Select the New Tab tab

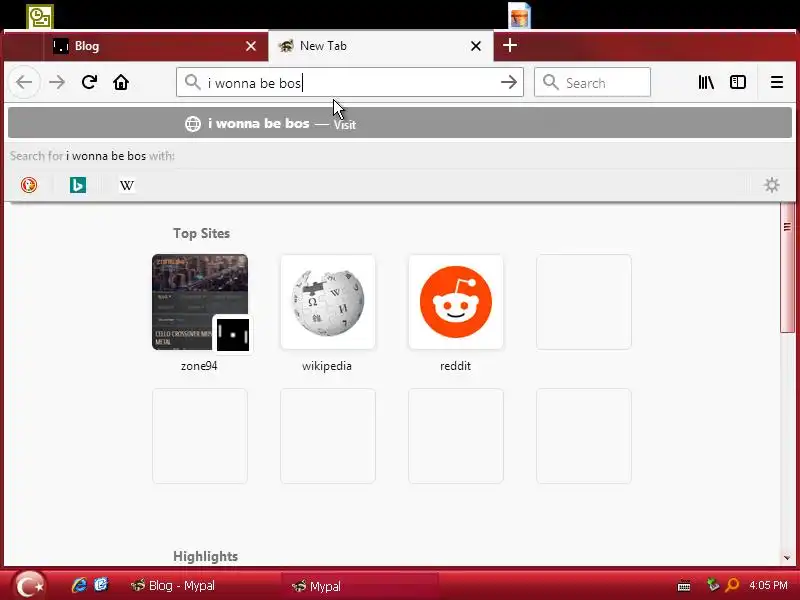pos(381,46)
